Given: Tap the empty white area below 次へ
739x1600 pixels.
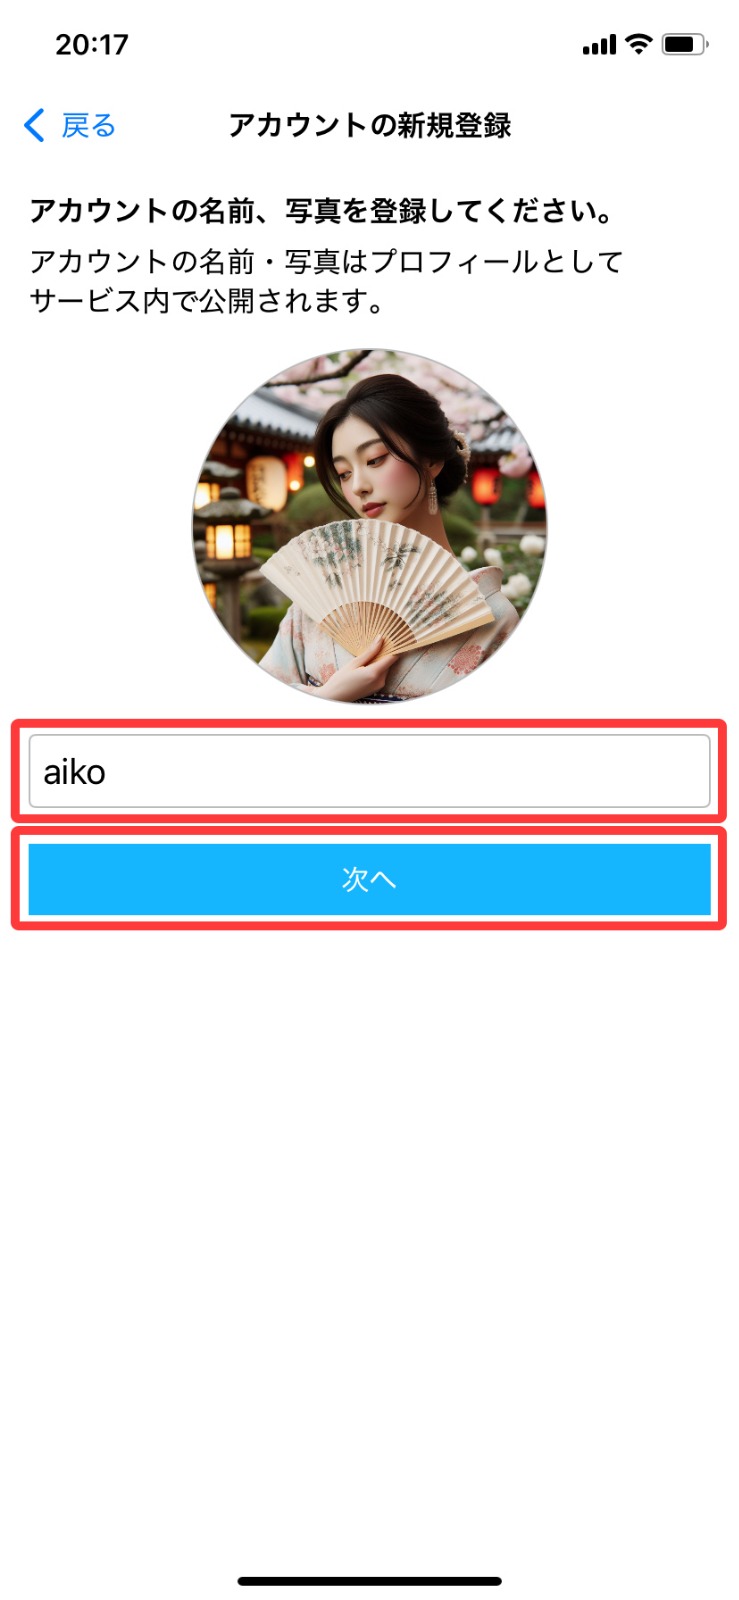Looking at the screenshot, I should coord(370,1240).
